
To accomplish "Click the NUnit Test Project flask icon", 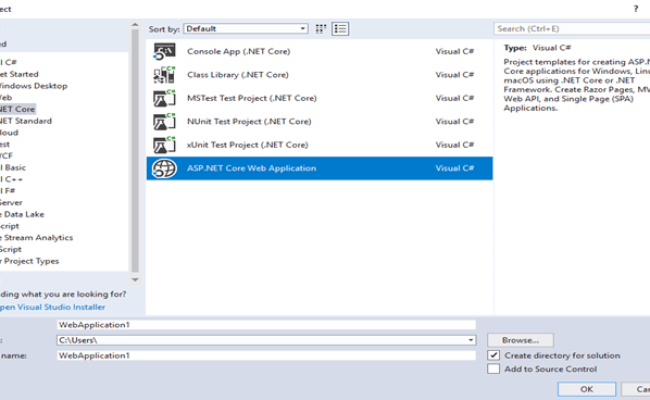I will click(x=165, y=121).
